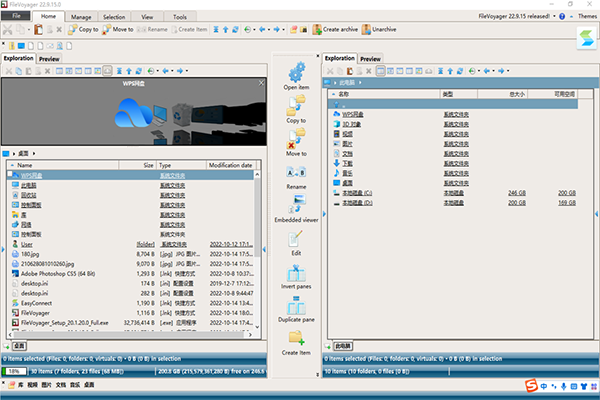This screenshot has height=400, width=600.
Task: Click the Create Item folder icon in center panel
Action: [x=296, y=338]
